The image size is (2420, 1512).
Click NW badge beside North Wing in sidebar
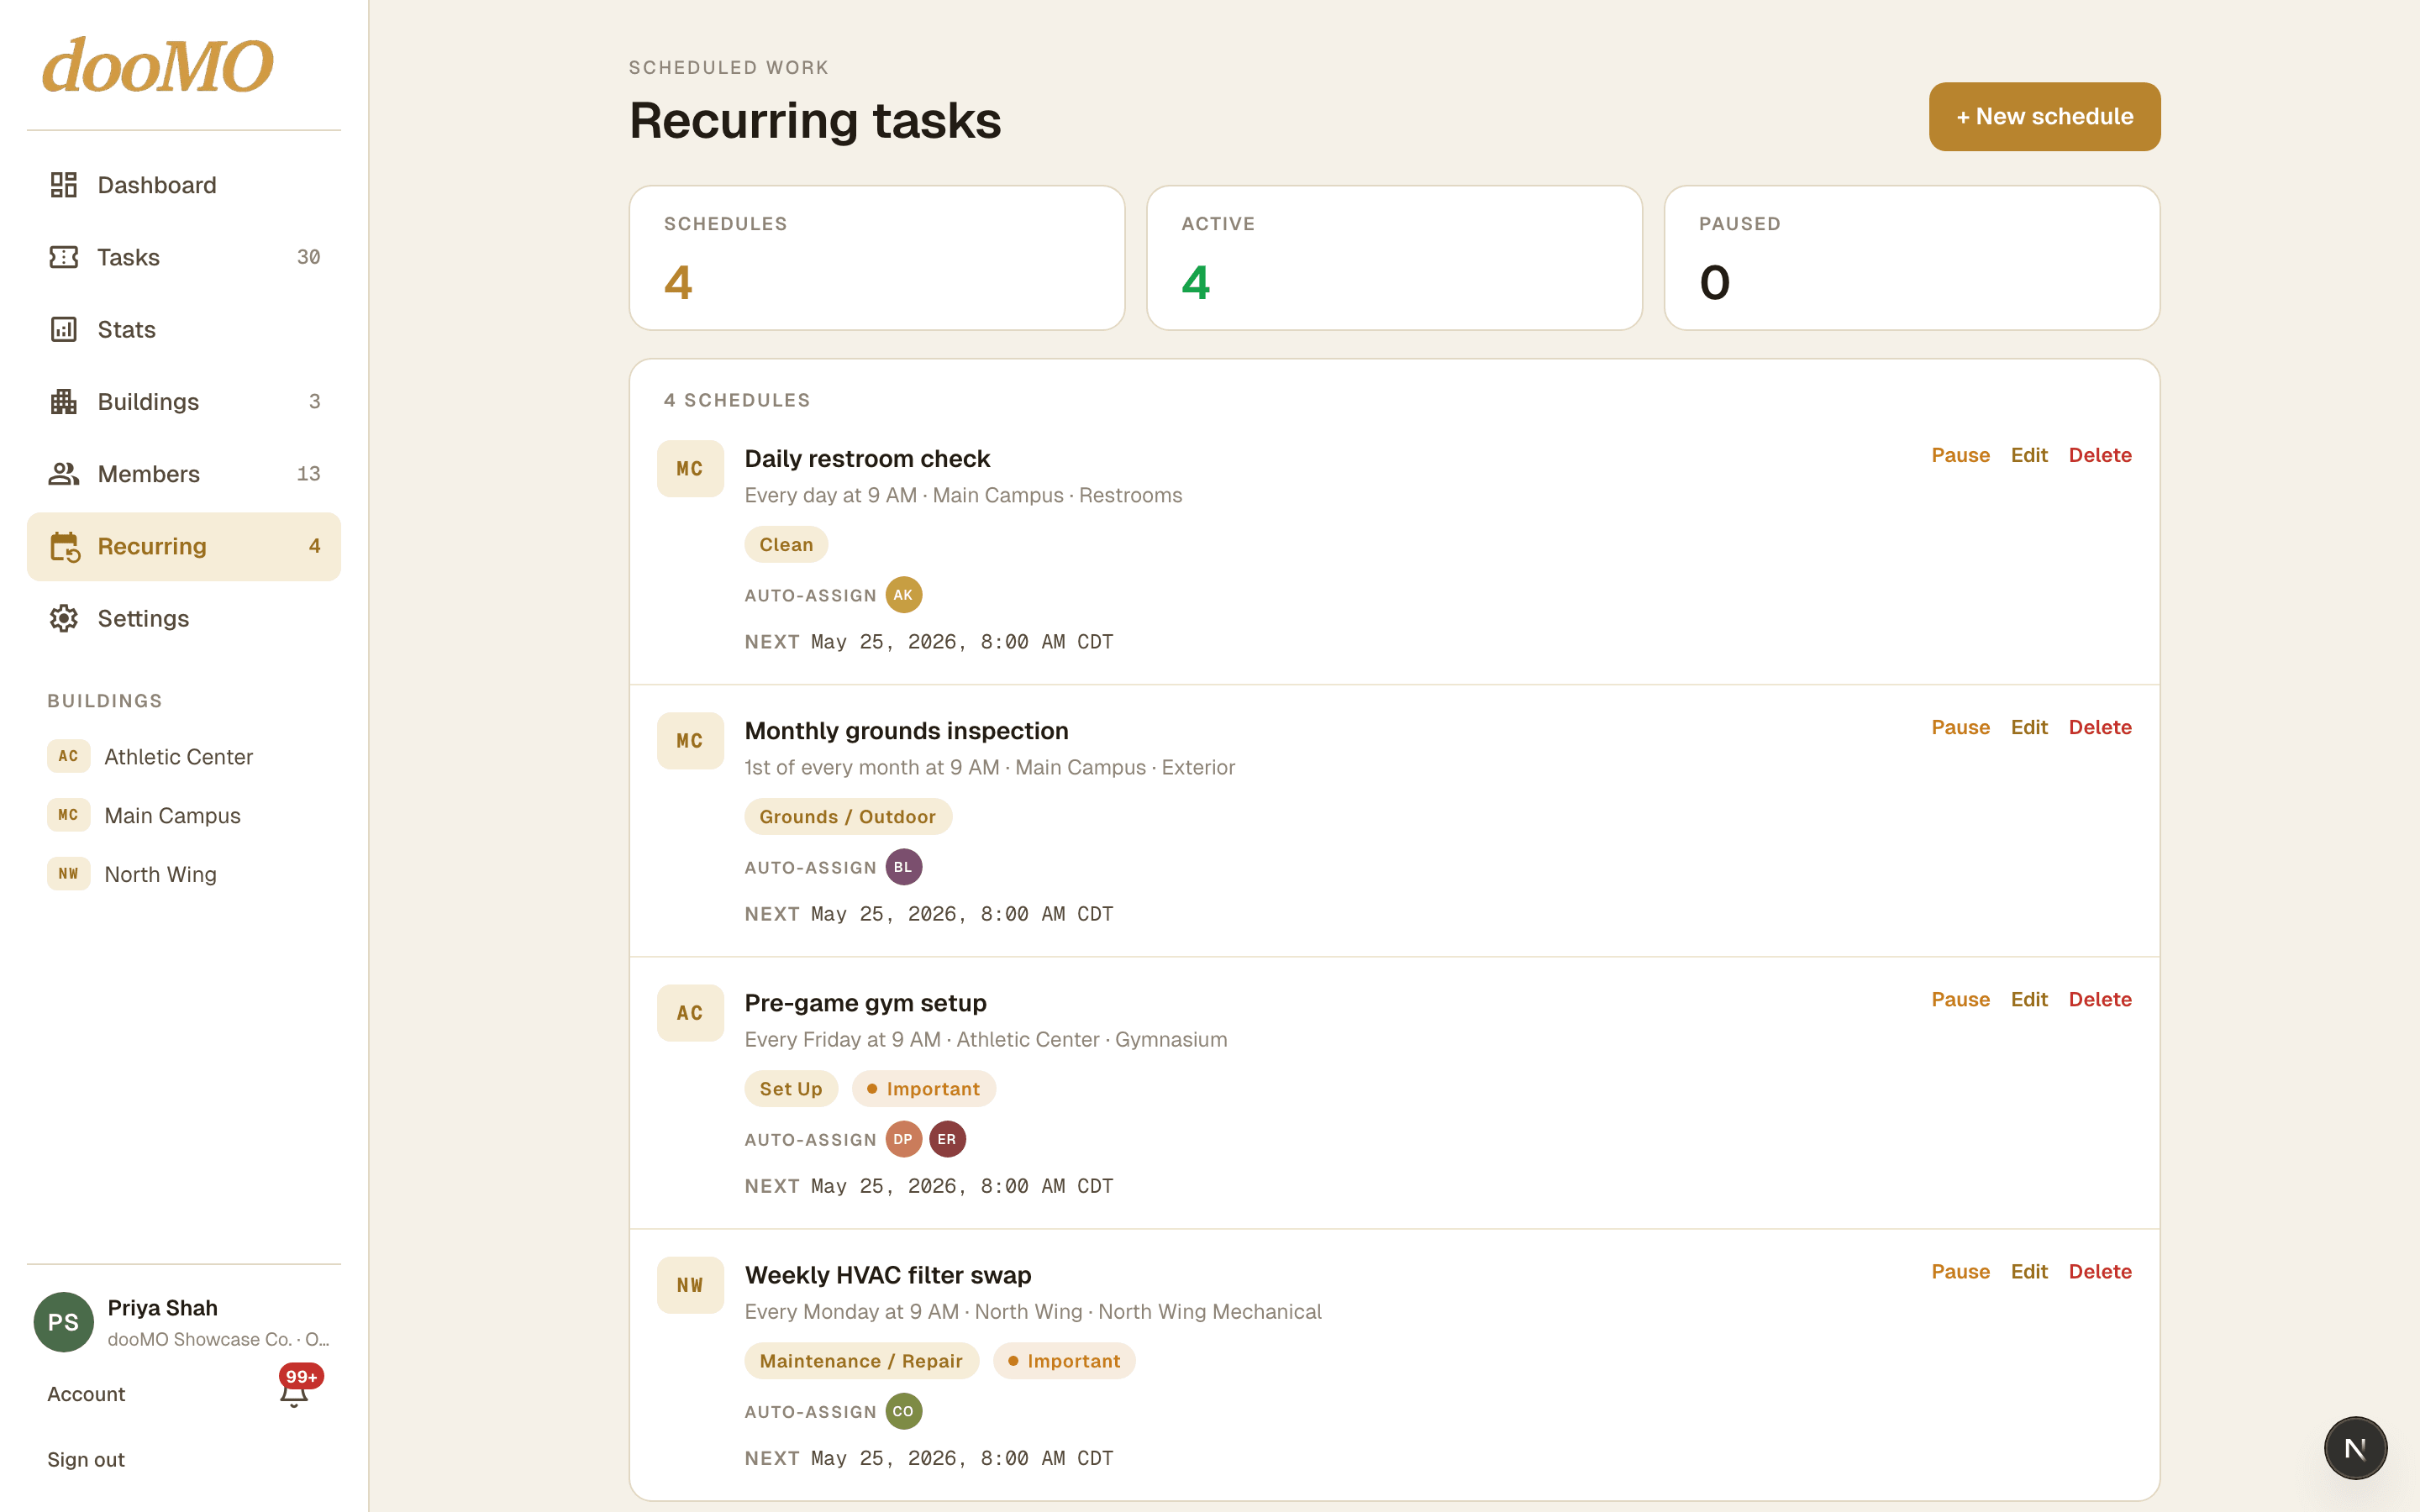click(x=68, y=874)
